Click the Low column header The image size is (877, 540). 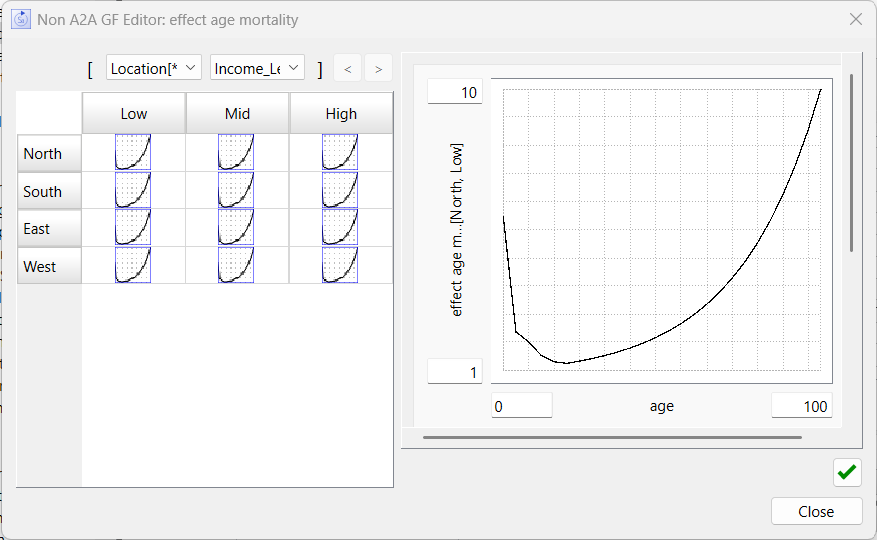pos(134,114)
